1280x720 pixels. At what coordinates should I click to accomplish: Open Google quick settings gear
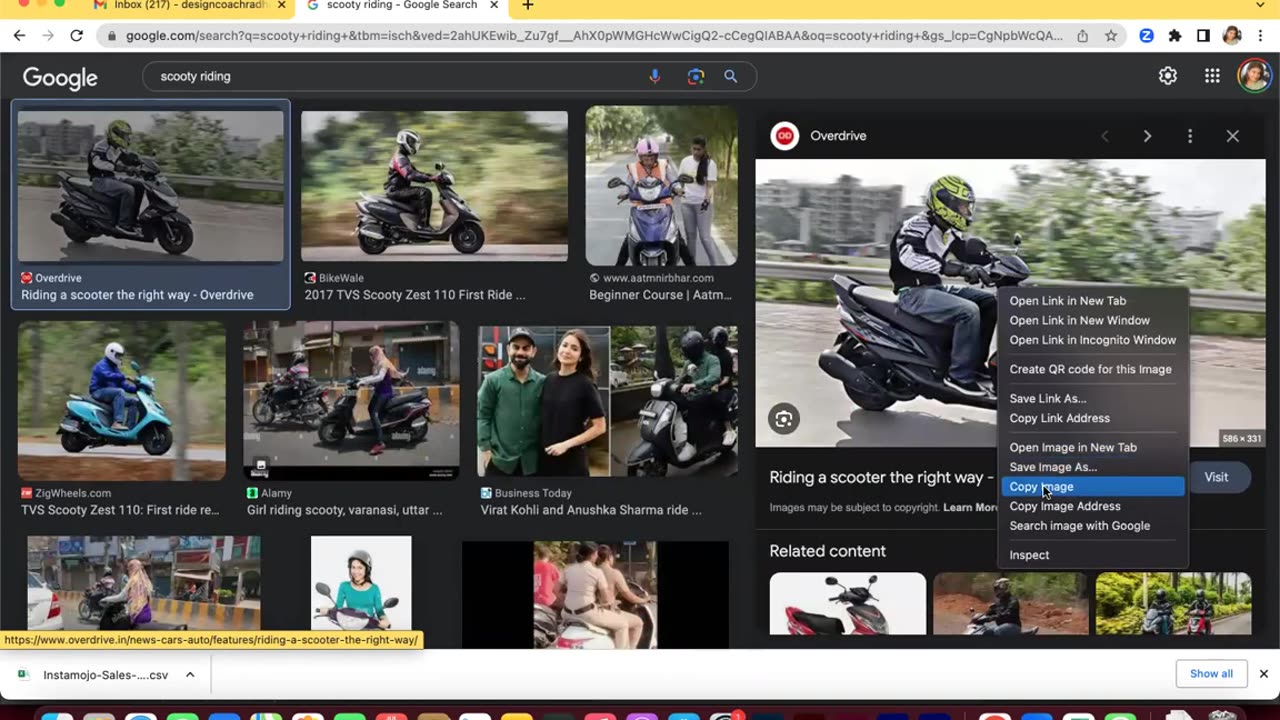click(x=1168, y=76)
